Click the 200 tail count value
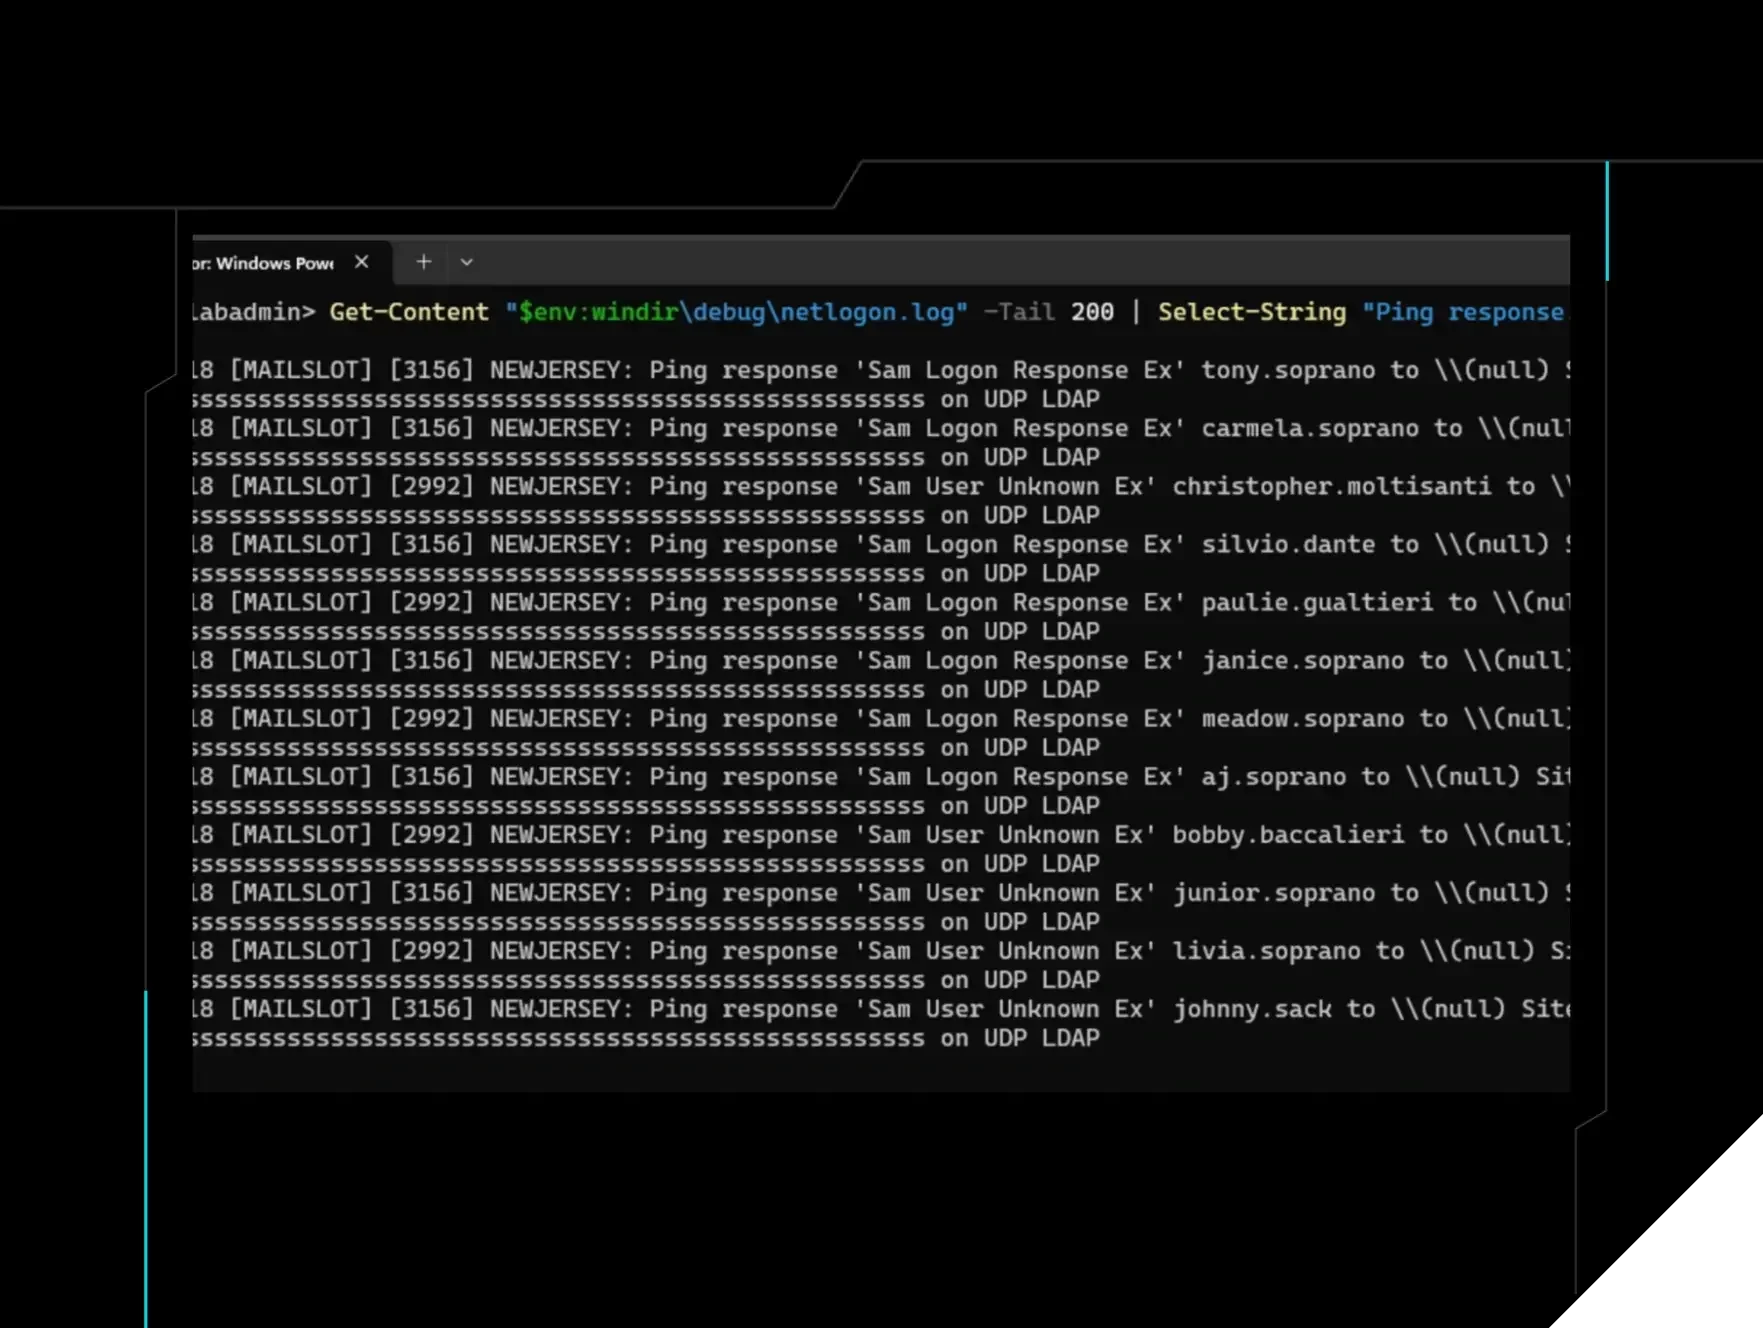Viewport: 1763px width, 1328px height. tap(1092, 312)
